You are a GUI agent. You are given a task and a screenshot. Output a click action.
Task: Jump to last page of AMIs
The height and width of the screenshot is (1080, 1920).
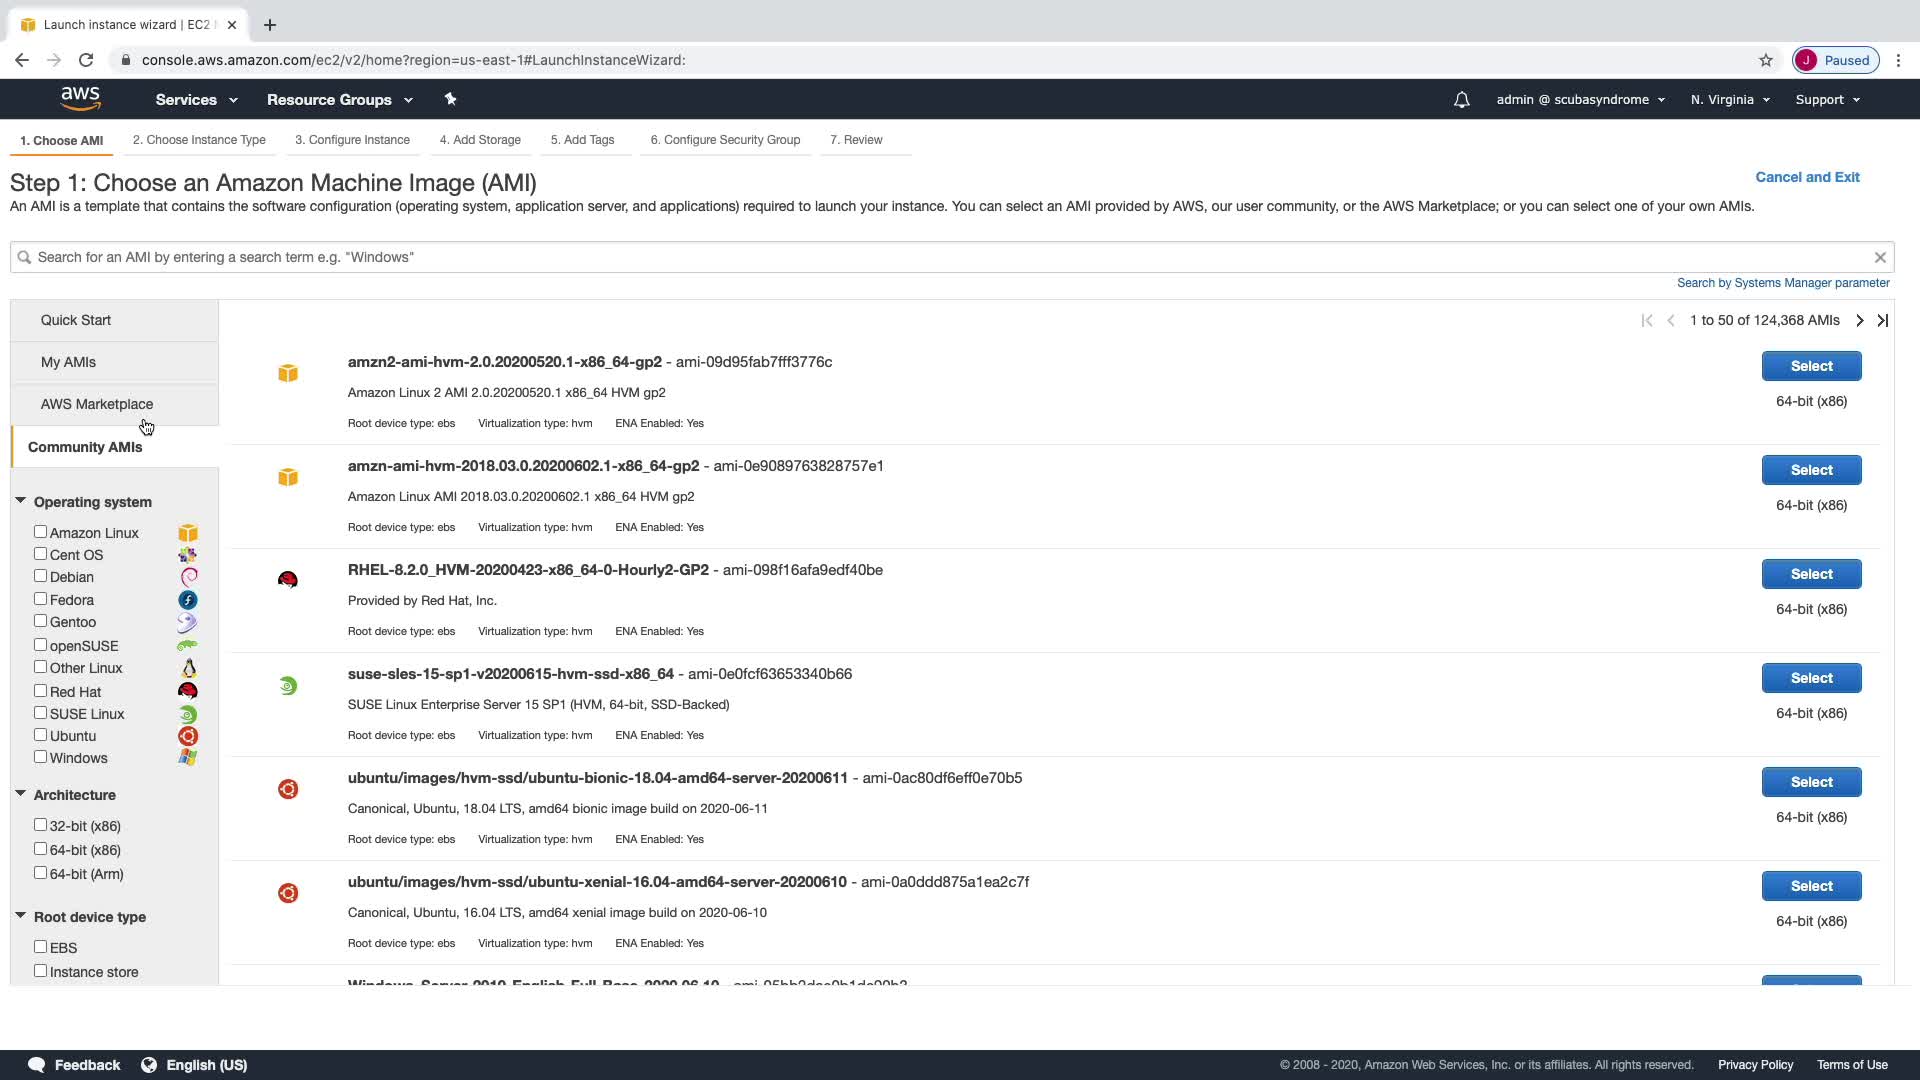(x=1883, y=320)
